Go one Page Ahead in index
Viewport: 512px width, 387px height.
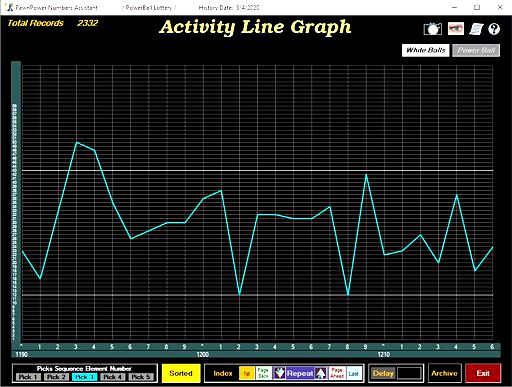click(x=337, y=373)
